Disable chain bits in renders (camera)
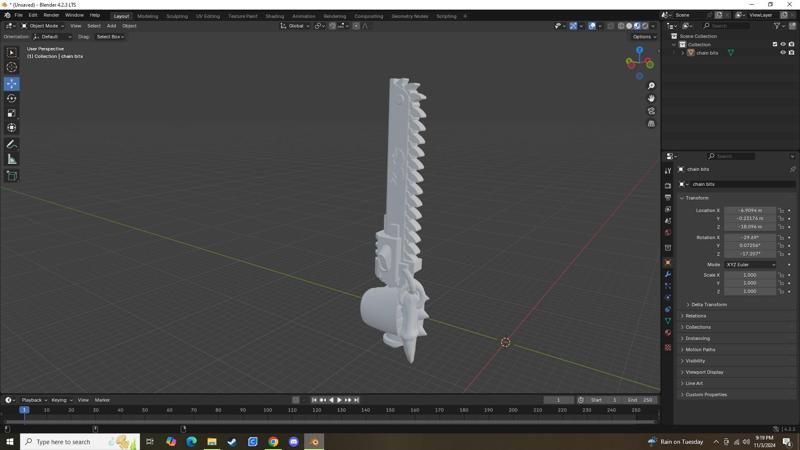 click(x=791, y=53)
